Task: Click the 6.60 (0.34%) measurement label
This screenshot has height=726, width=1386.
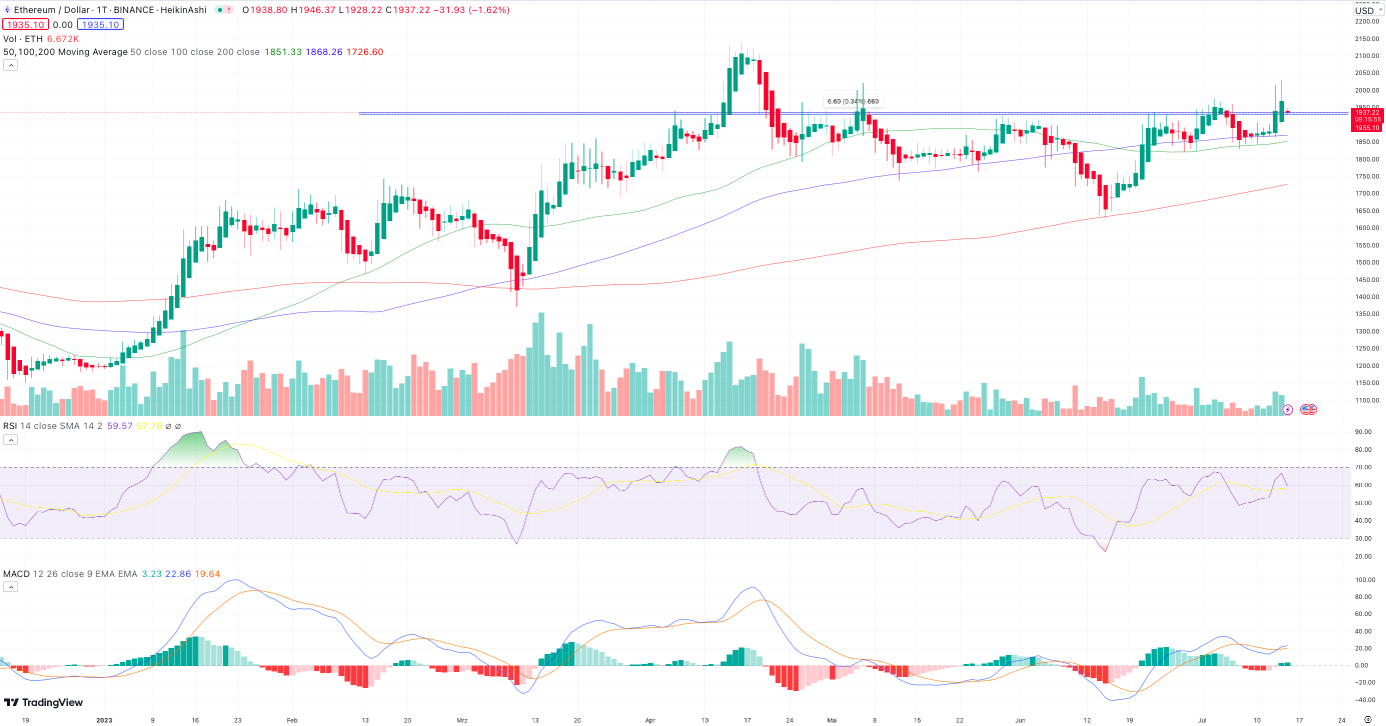Action: (853, 101)
